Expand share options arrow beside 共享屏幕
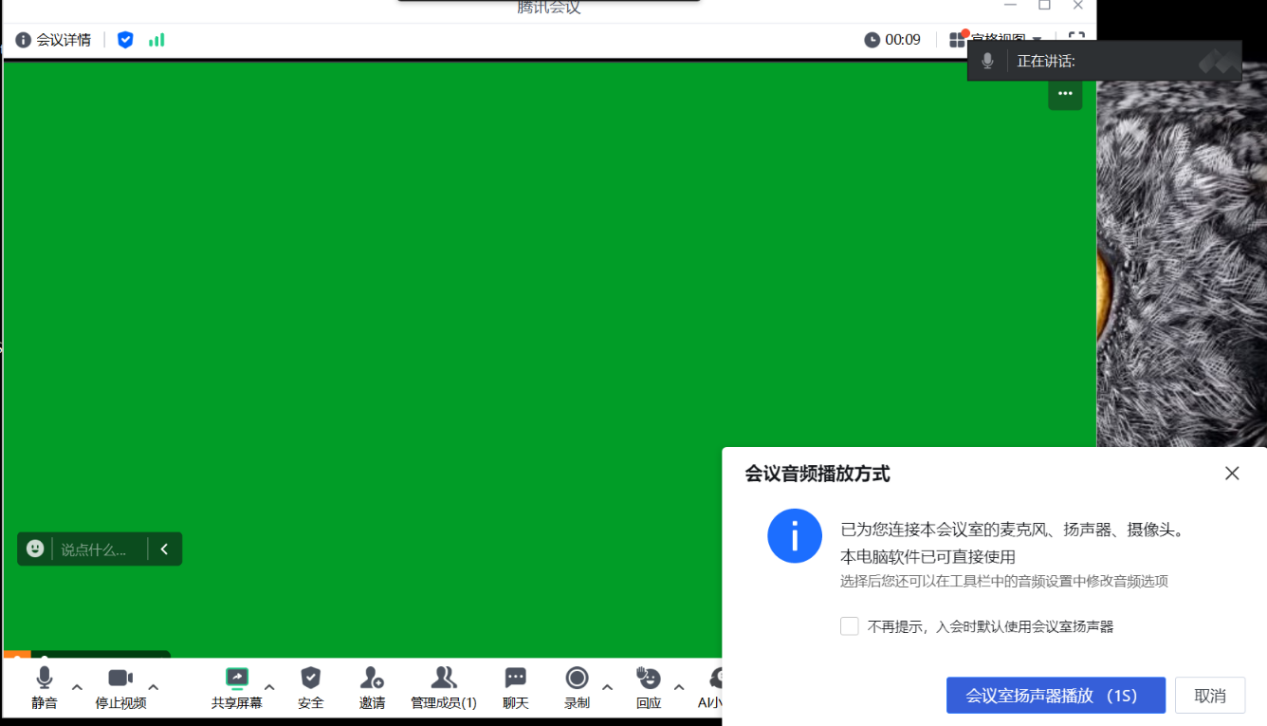Image resolution: width=1267 pixels, height=726 pixels. [x=269, y=687]
